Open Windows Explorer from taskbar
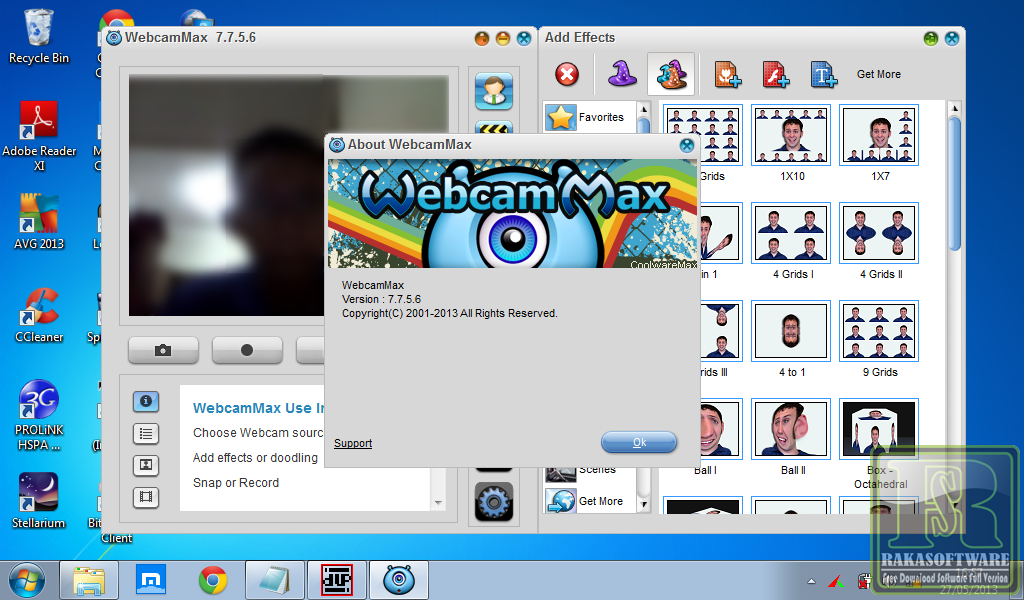The height and width of the screenshot is (600, 1024). pyautogui.click(x=89, y=580)
